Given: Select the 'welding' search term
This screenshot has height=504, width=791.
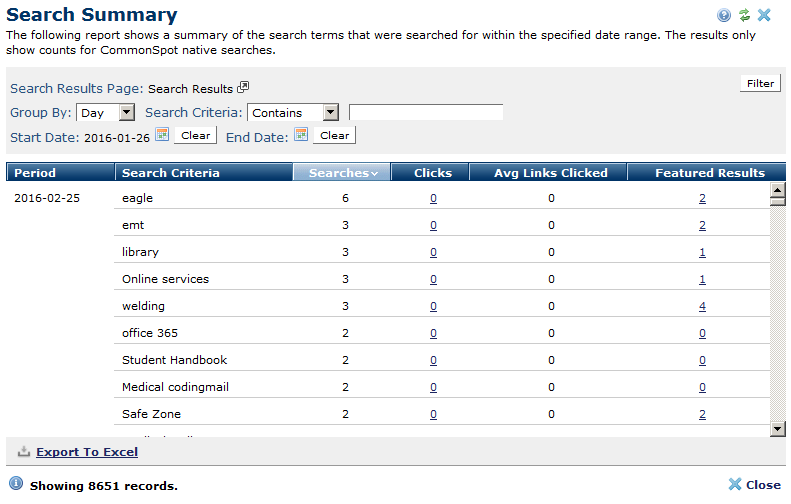Looking at the screenshot, I should [143, 306].
